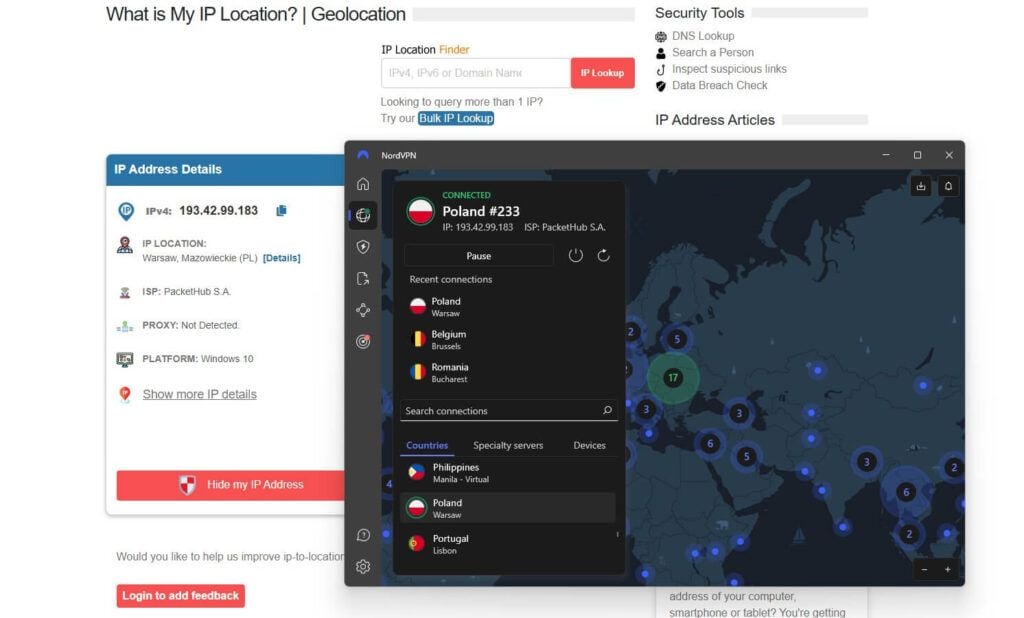Open the notifications bell icon
1024x618 pixels.
(948, 186)
